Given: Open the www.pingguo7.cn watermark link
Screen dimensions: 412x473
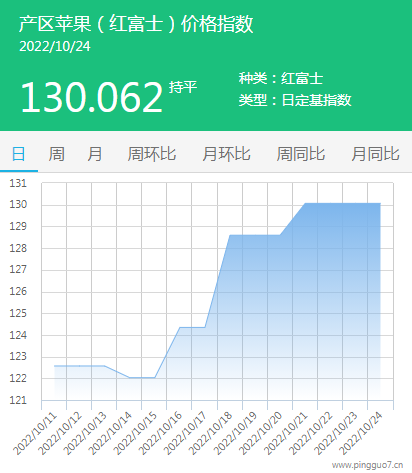Looking at the screenshot, I should click(x=368, y=465).
